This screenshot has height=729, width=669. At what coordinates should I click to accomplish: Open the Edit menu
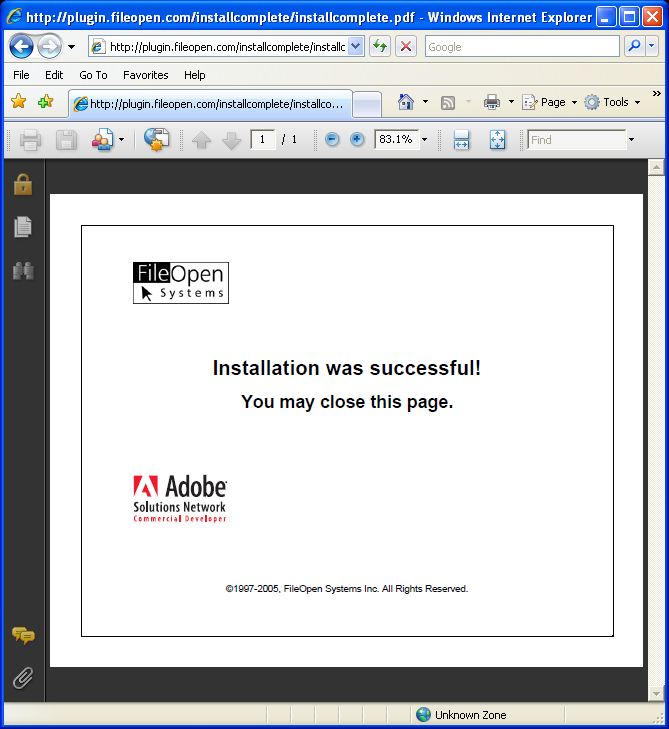pyautogui.click(x=54, y=75)
